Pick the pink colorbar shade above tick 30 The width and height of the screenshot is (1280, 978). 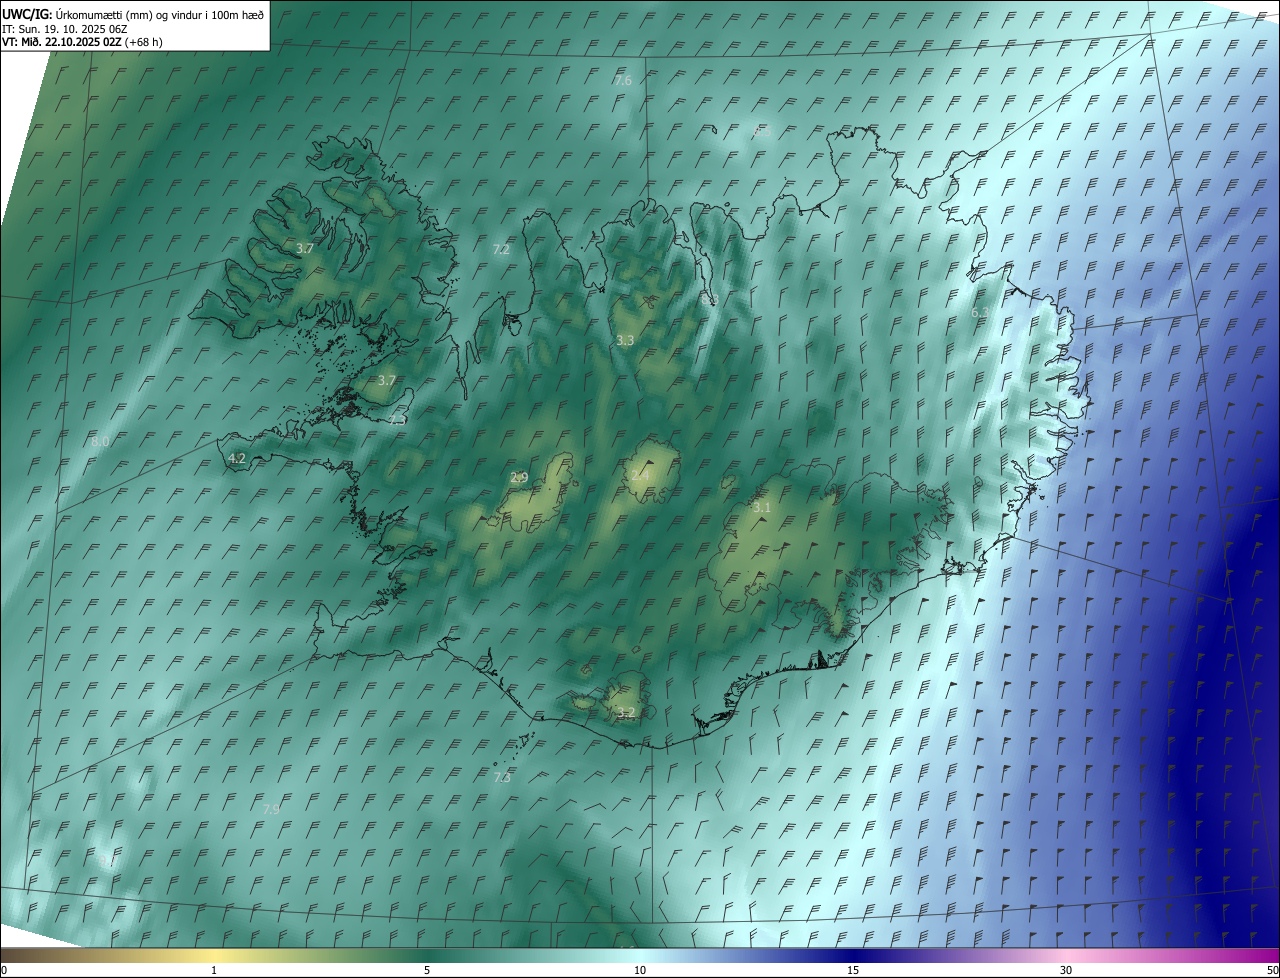(1066, 956)
